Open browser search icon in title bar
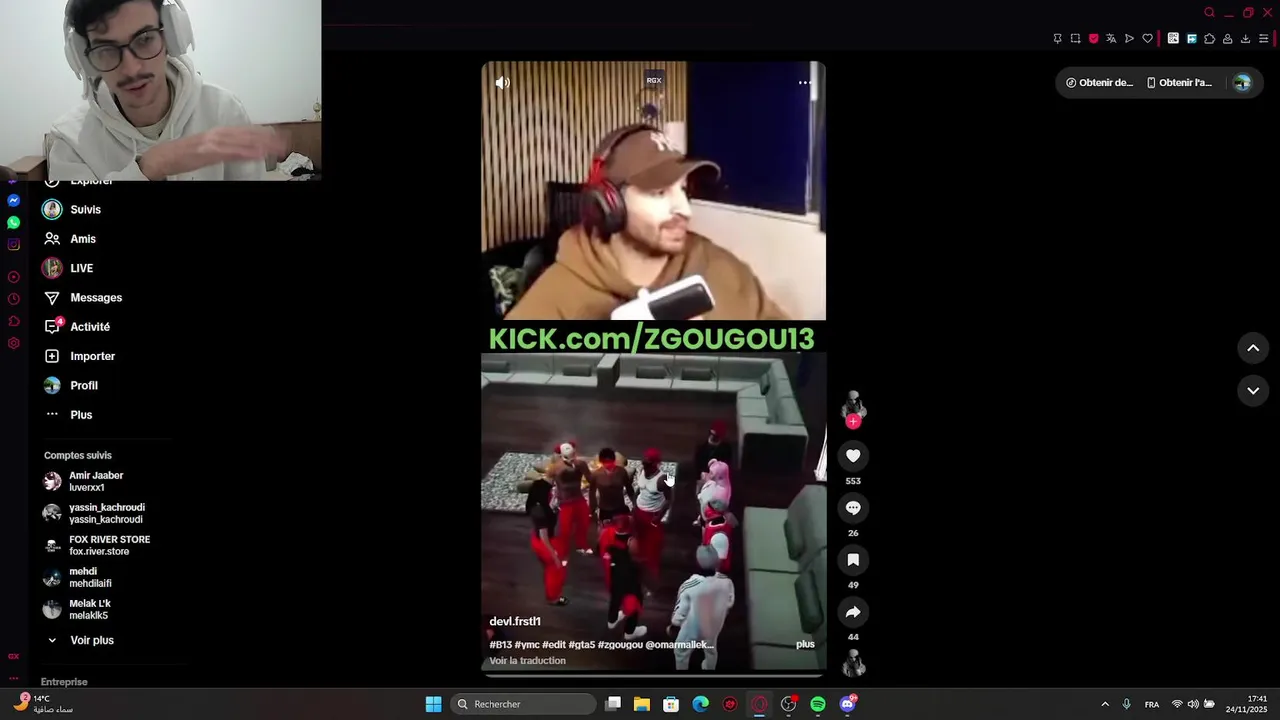 click(1209, 13)
